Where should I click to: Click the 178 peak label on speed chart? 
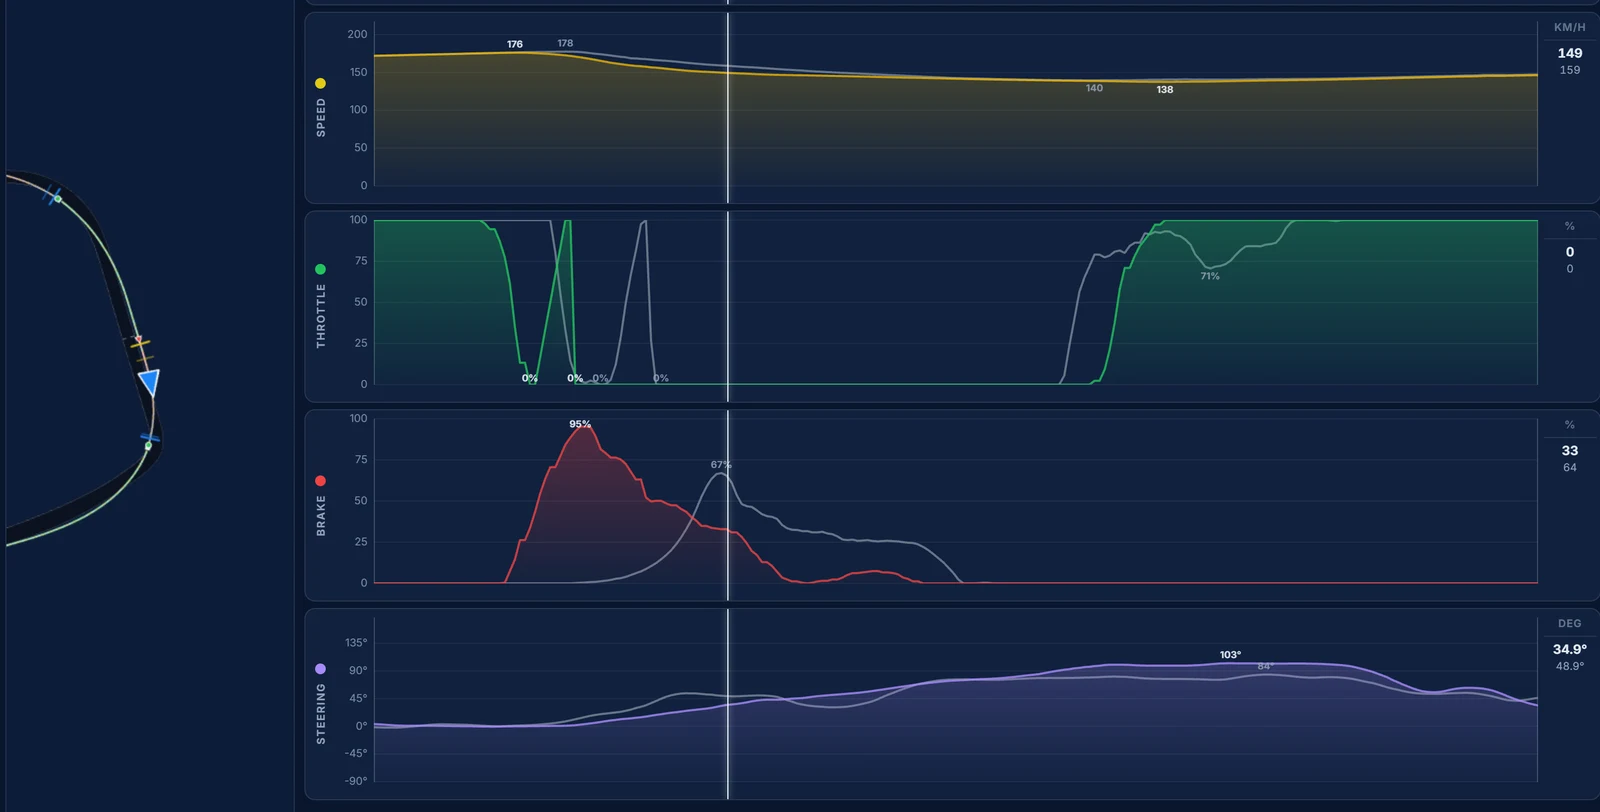(x=565, y=43)
